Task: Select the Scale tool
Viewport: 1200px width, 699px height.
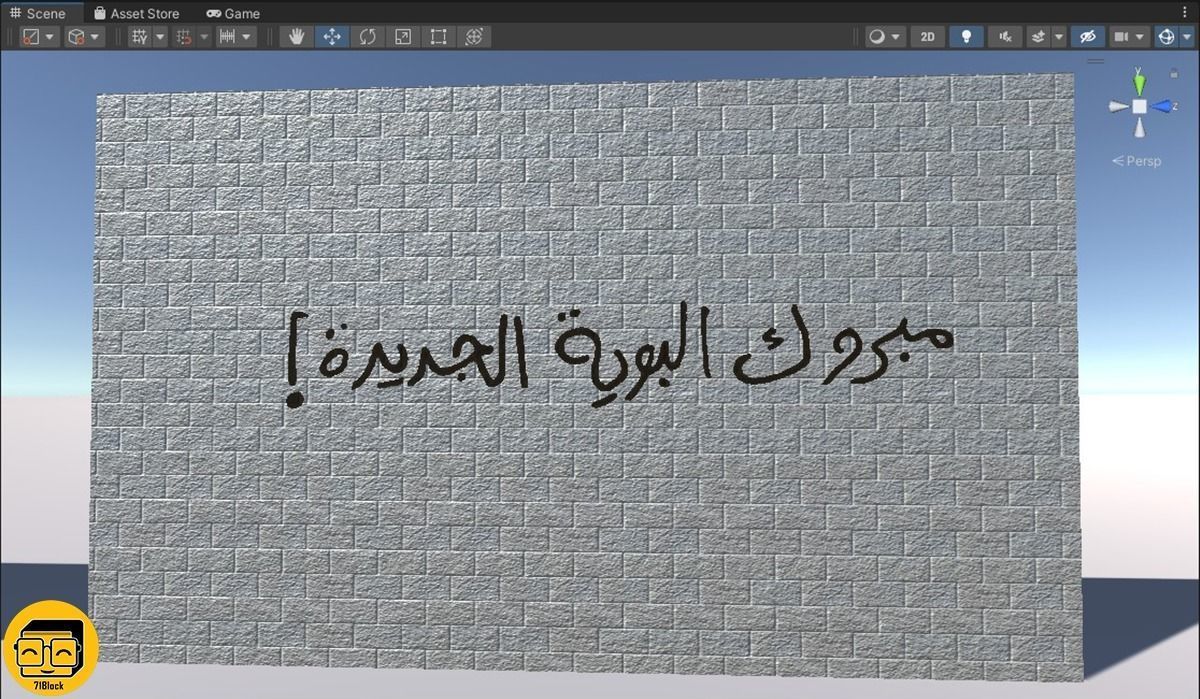Action: click(402, 37)
